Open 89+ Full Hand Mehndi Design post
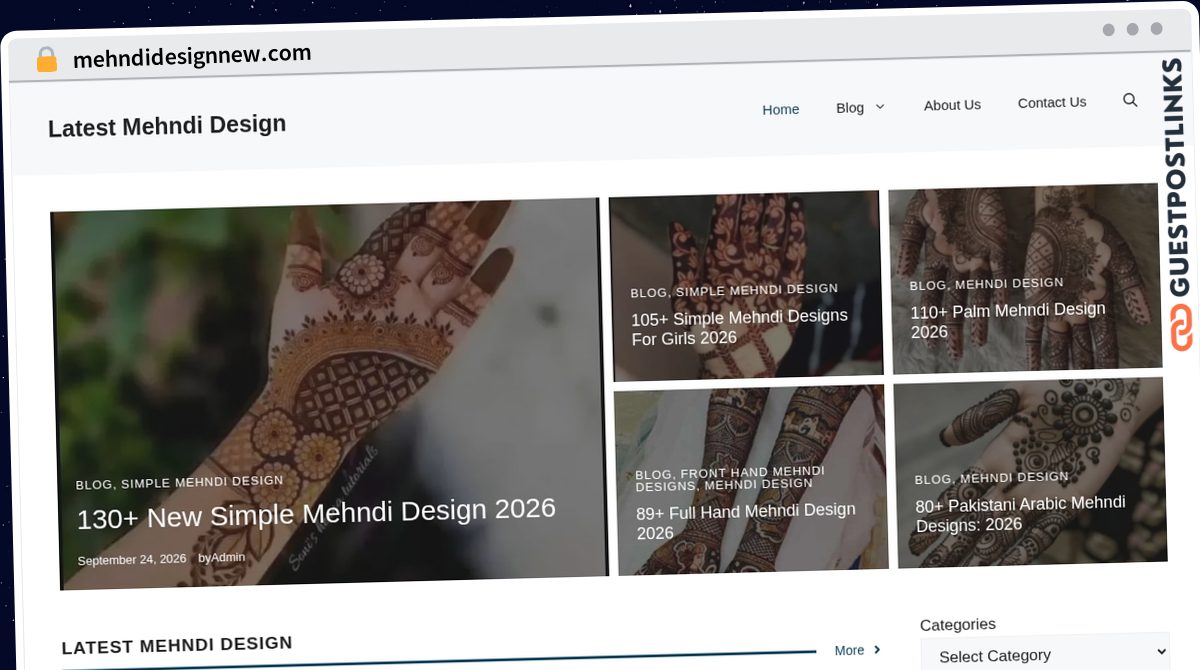 point(745,520)
